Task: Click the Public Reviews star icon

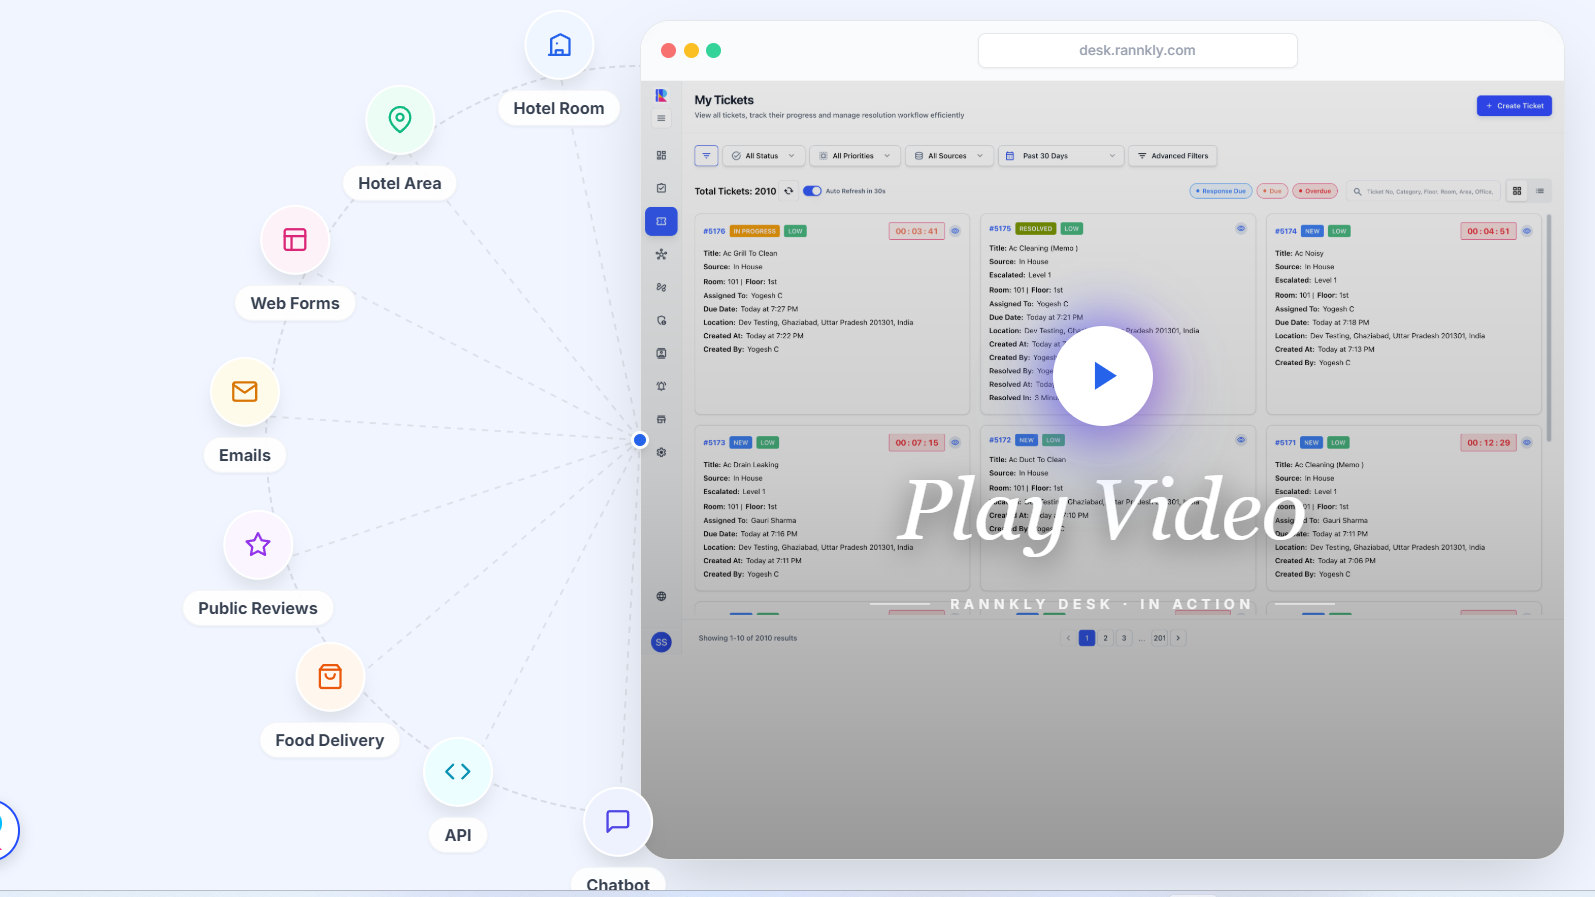Action: pyautogui.click(x=258, y=545)
